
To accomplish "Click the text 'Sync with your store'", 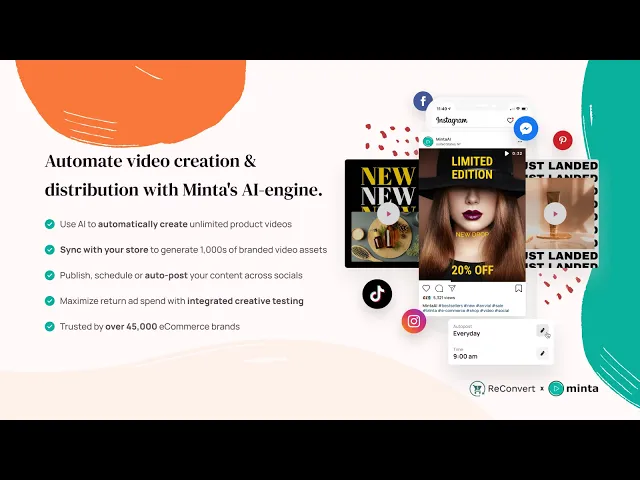I will point(104,250).
